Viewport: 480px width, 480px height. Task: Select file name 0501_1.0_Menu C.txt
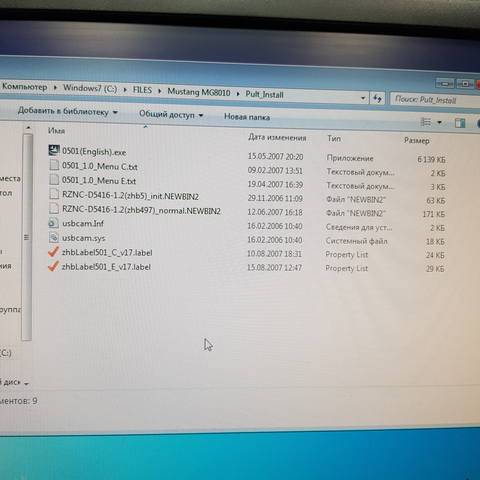pyautogui.click(x=100, y=166)
